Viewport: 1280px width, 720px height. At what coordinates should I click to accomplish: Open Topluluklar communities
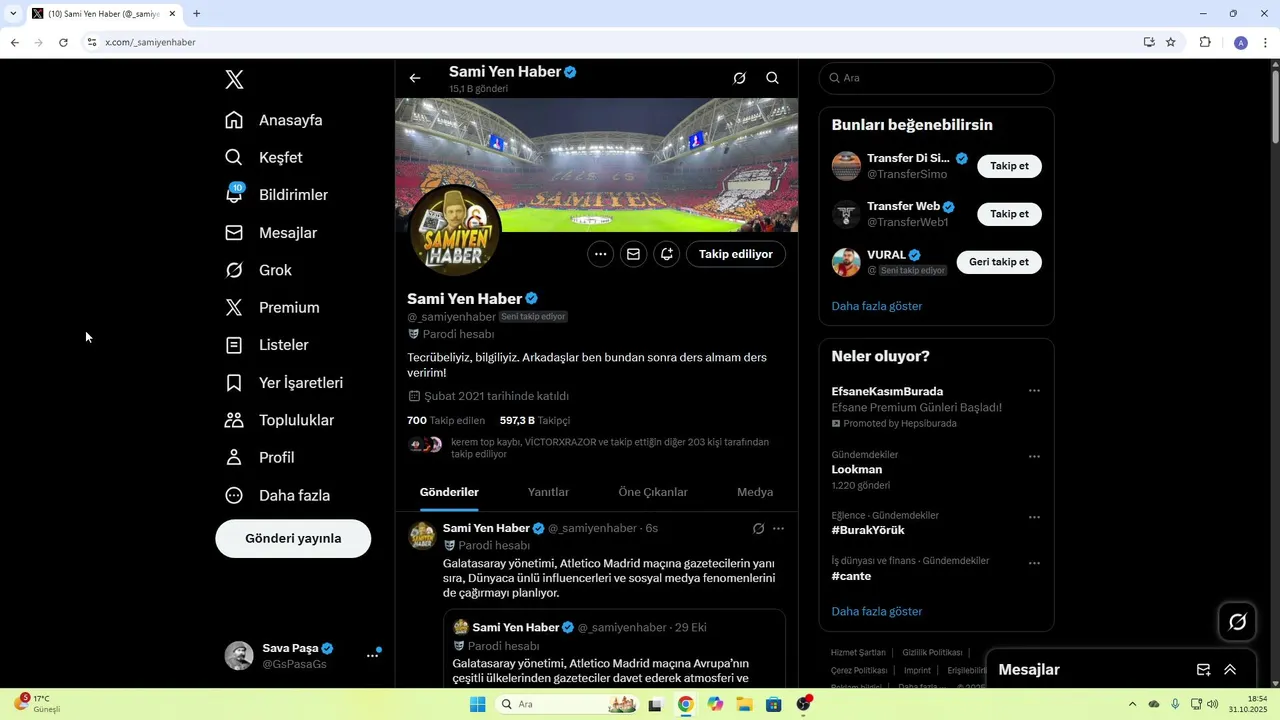[279, 420]
